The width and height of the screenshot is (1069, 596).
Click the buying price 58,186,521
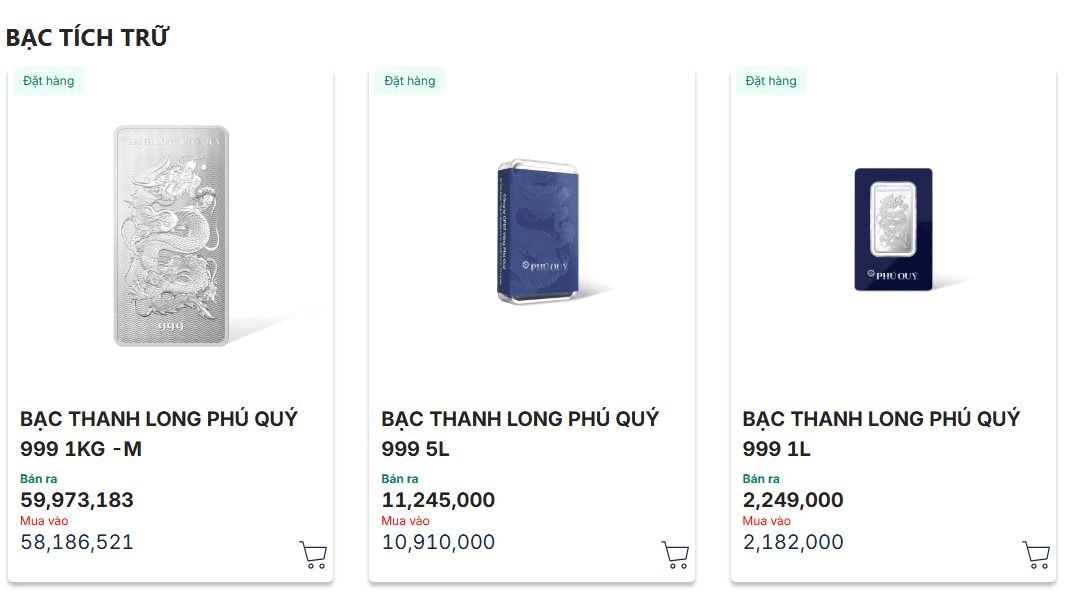tap(77, 542)
